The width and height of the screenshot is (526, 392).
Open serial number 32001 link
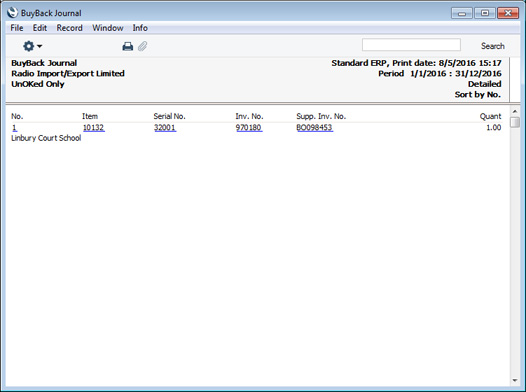coord(165,128)
